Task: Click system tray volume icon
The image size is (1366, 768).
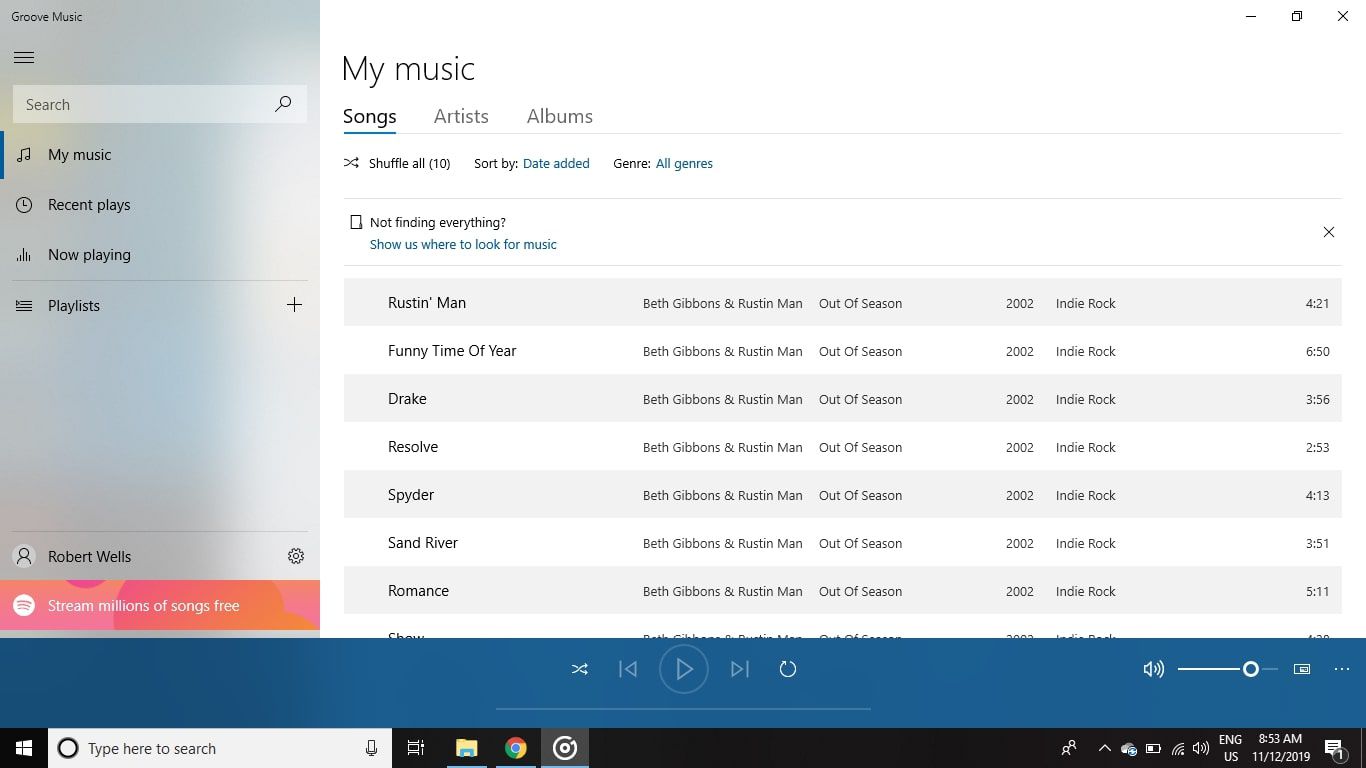Action: (x=1201, y=748)
